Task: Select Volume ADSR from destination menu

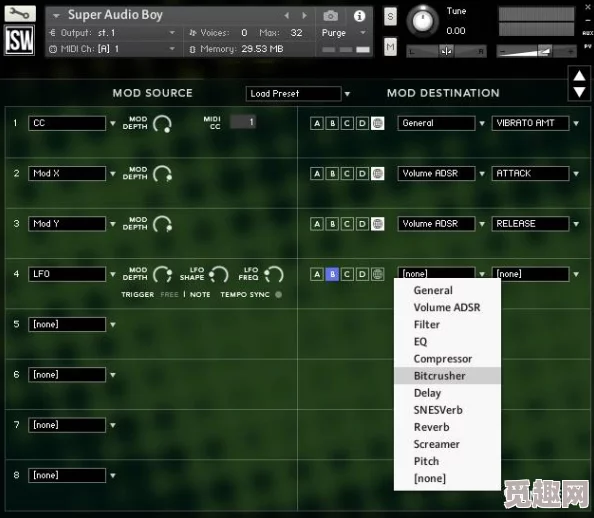Action: 447,308
